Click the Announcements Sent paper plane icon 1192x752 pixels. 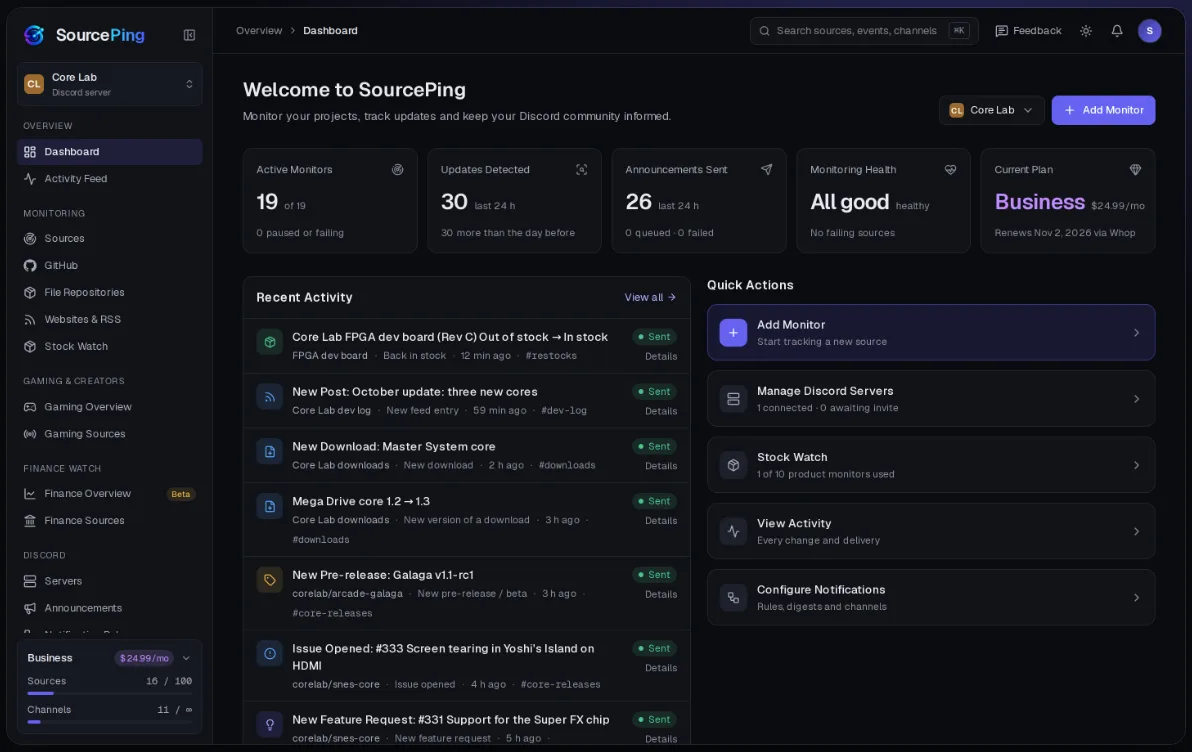(x=766, y=170)
